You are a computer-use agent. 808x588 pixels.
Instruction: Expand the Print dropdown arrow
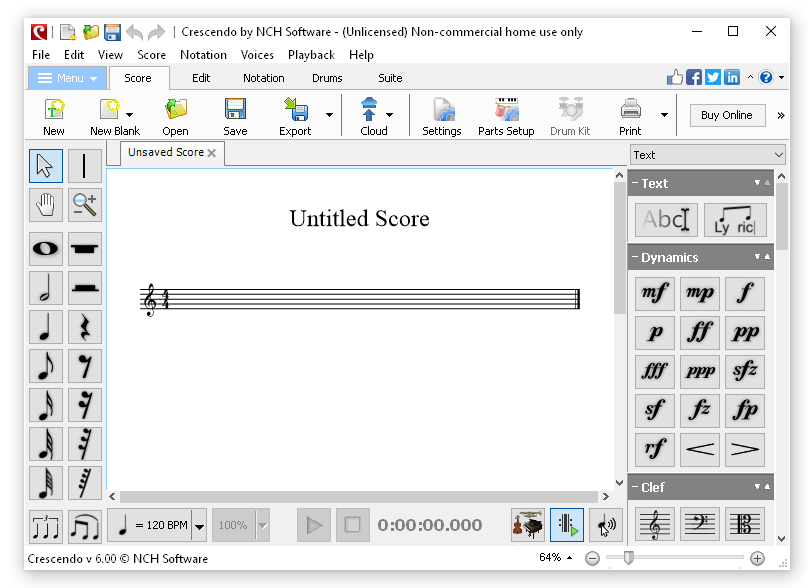point(665,115)
